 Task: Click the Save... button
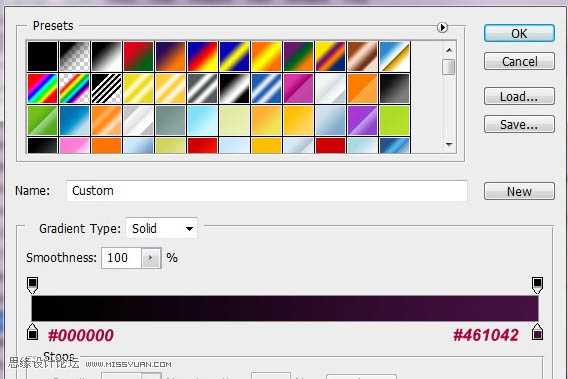click(x=519, y=124)
